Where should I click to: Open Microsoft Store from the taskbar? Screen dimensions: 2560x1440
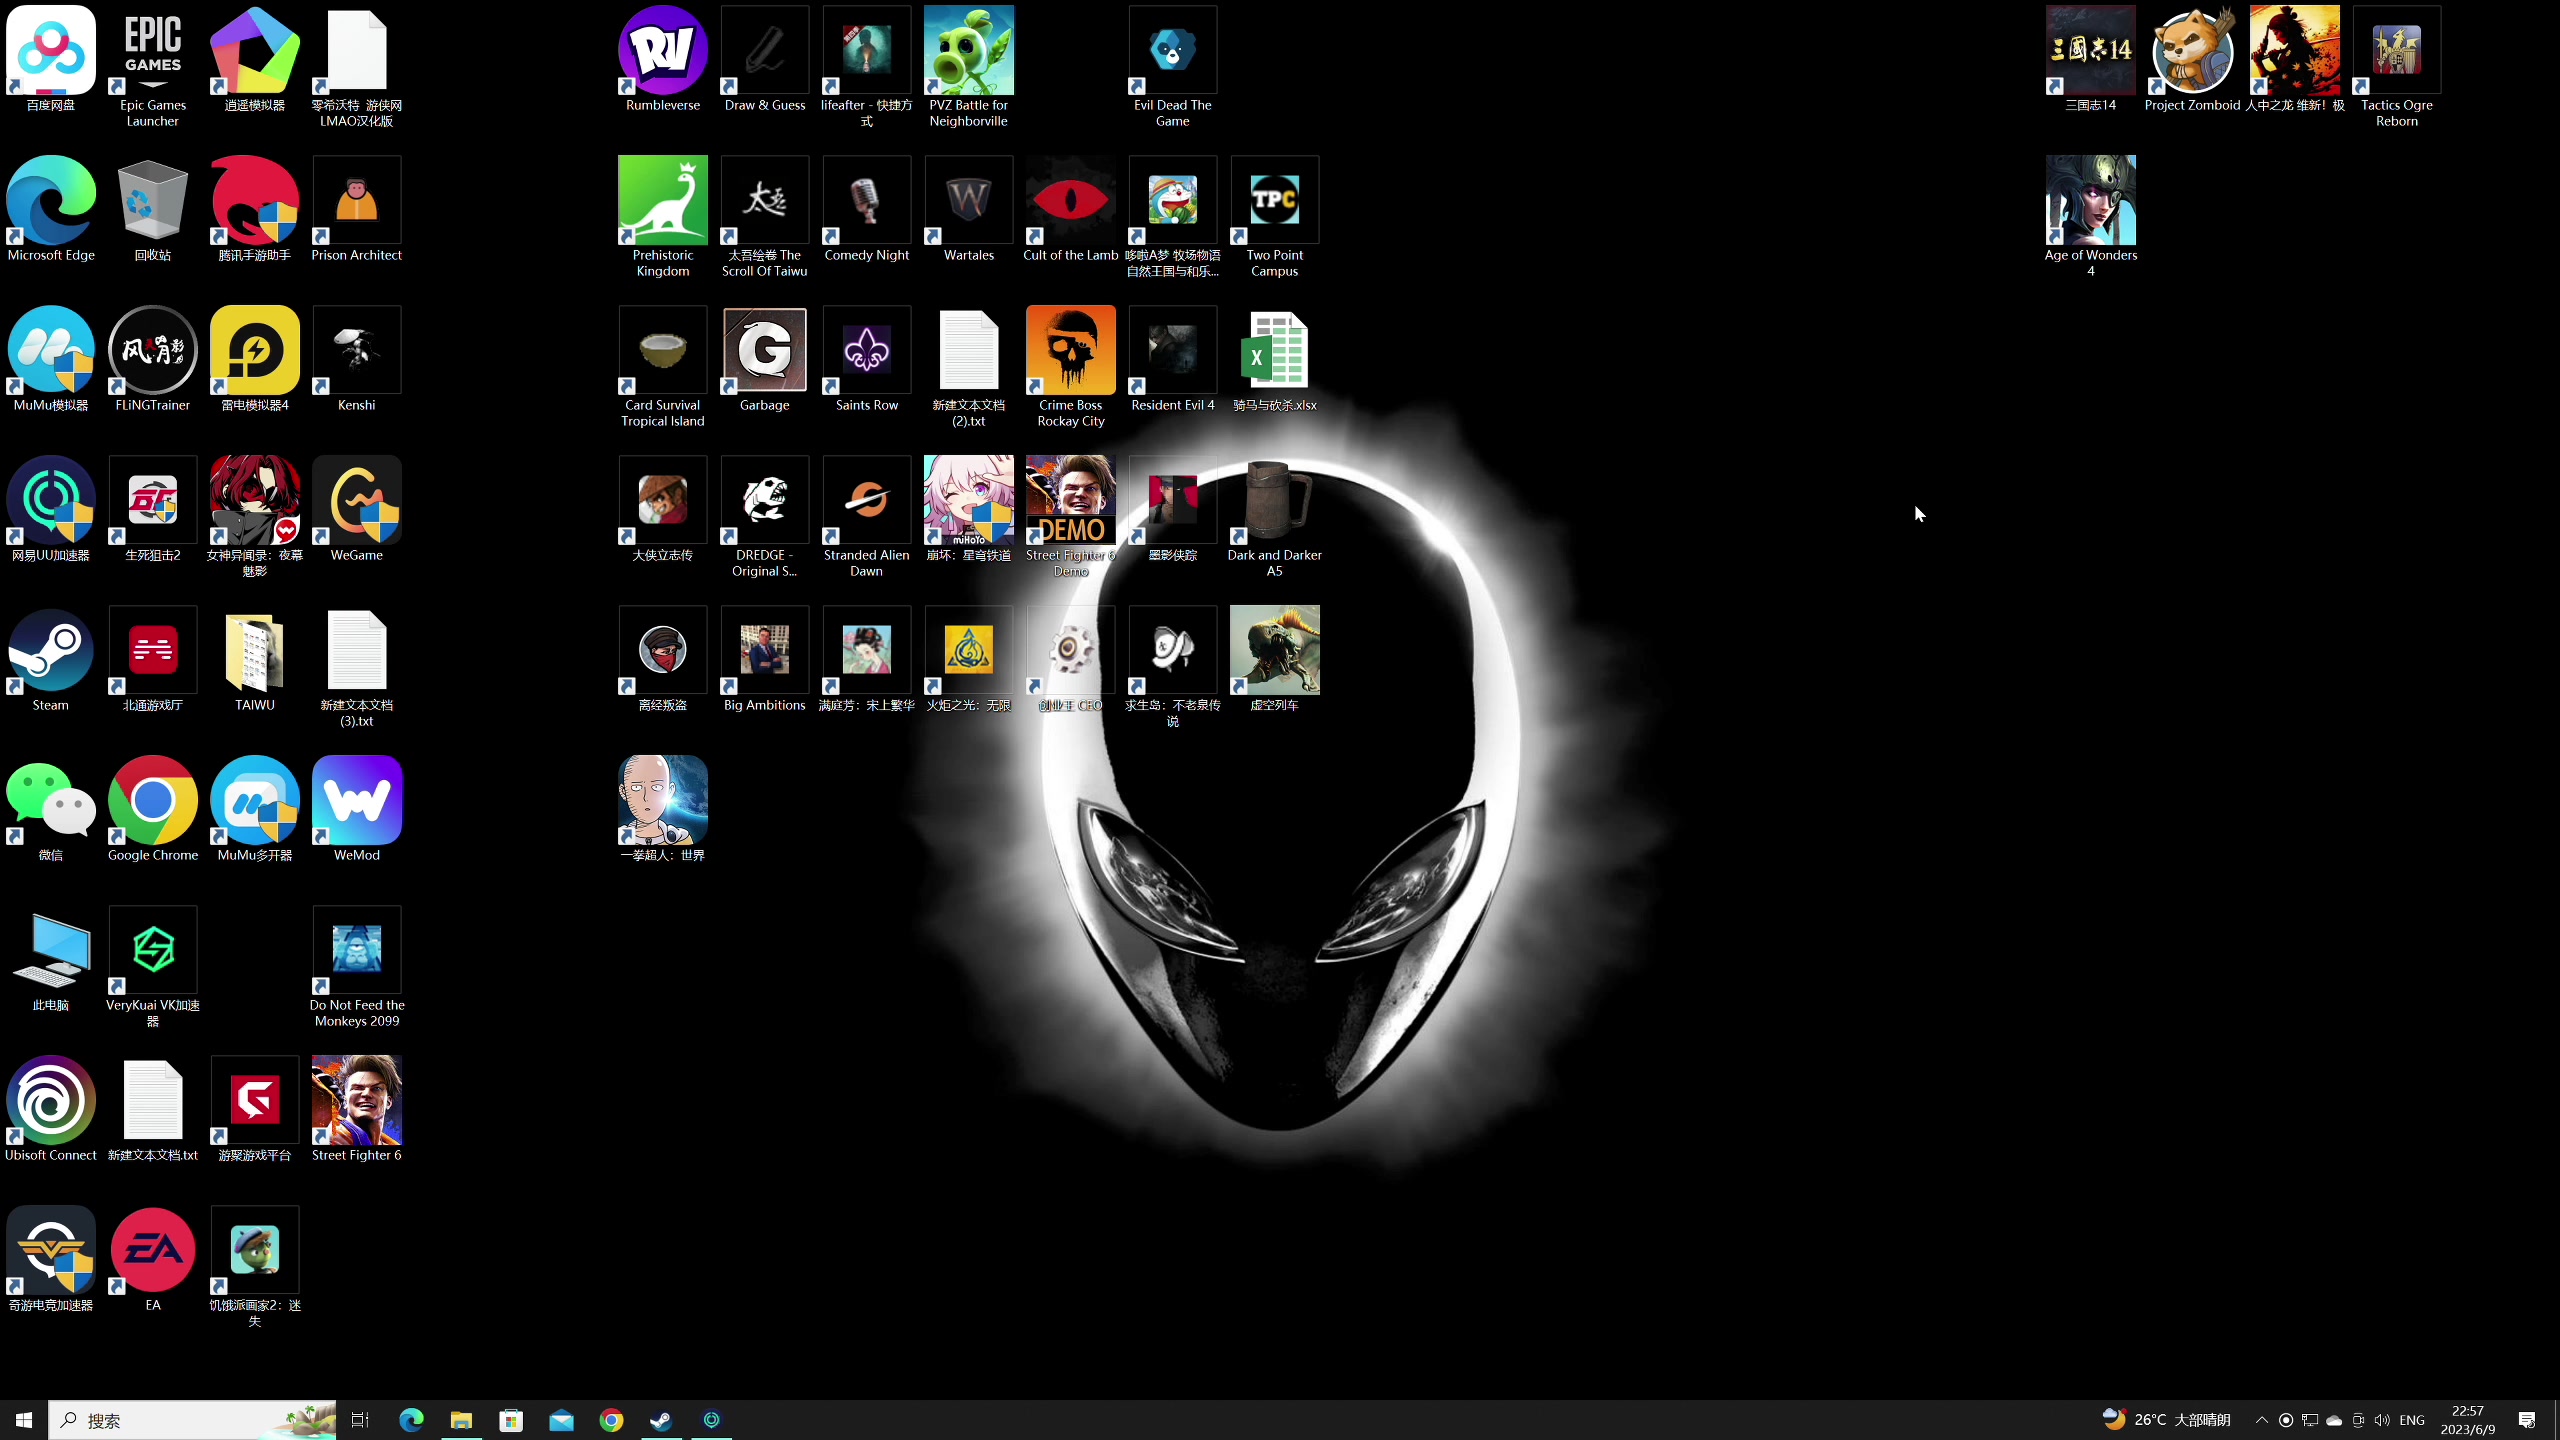point(511,1420)
